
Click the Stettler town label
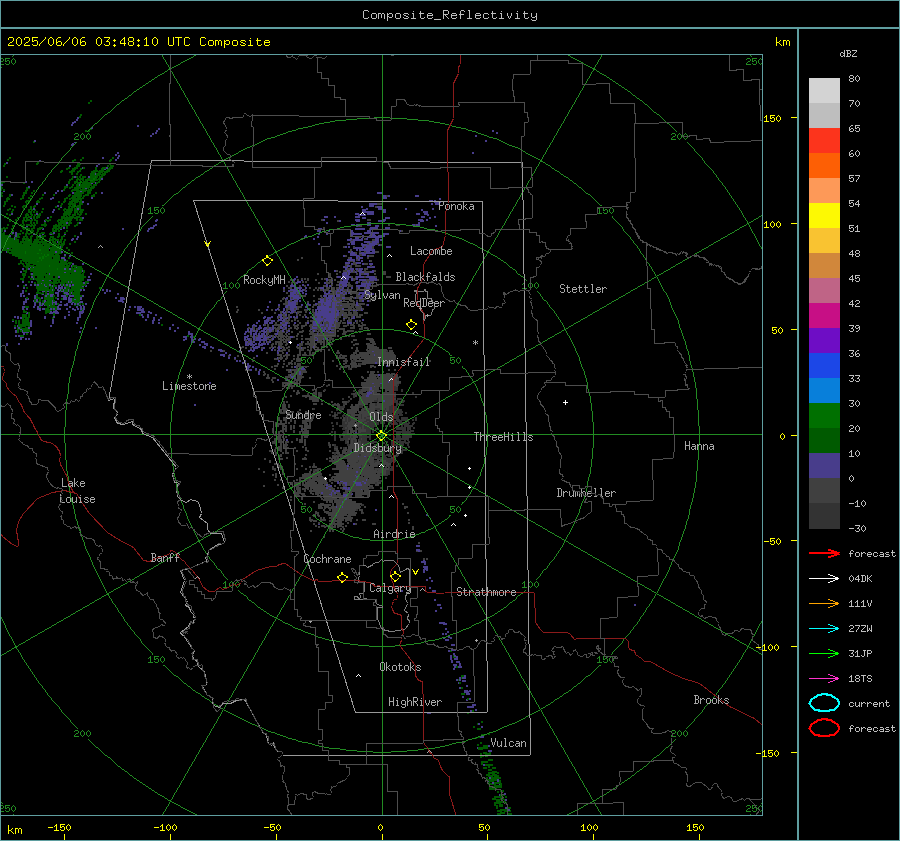coord(583,289)
